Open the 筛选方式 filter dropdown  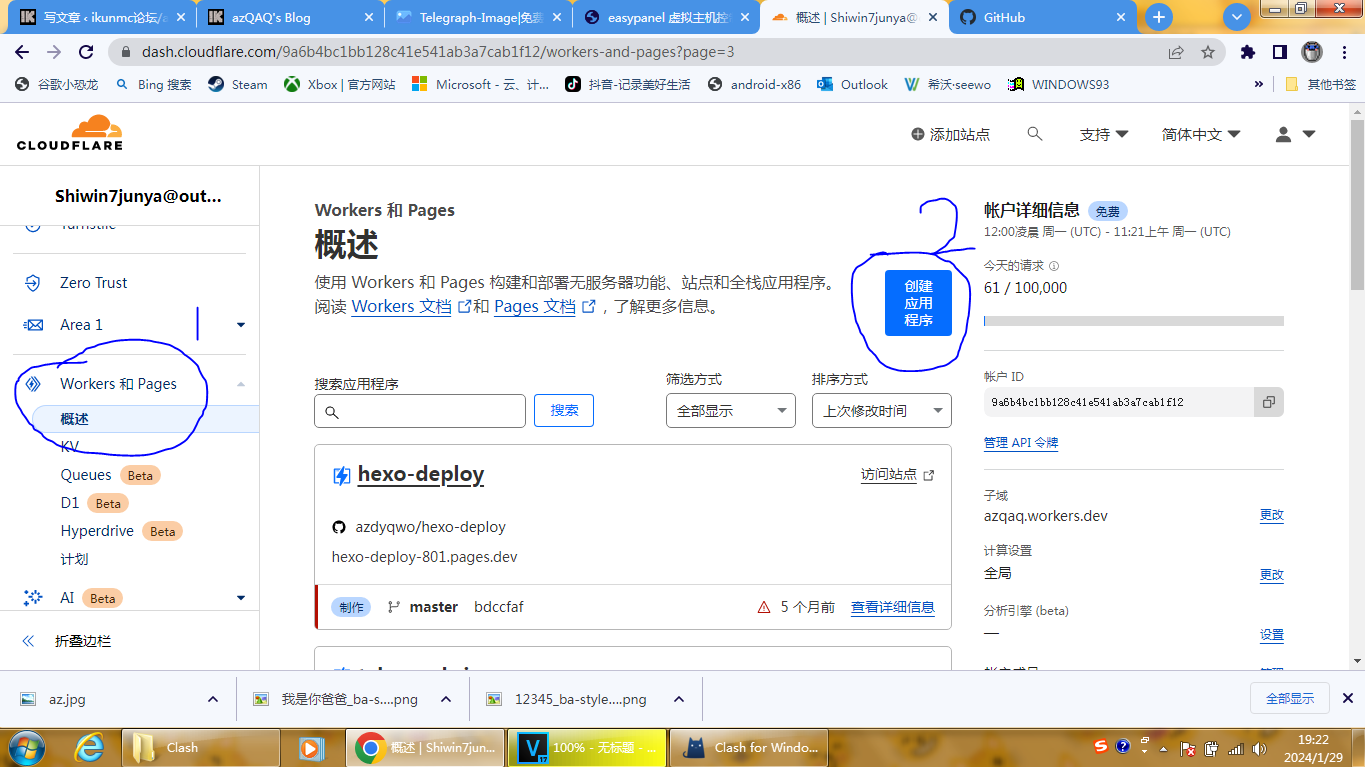point(730,411)
